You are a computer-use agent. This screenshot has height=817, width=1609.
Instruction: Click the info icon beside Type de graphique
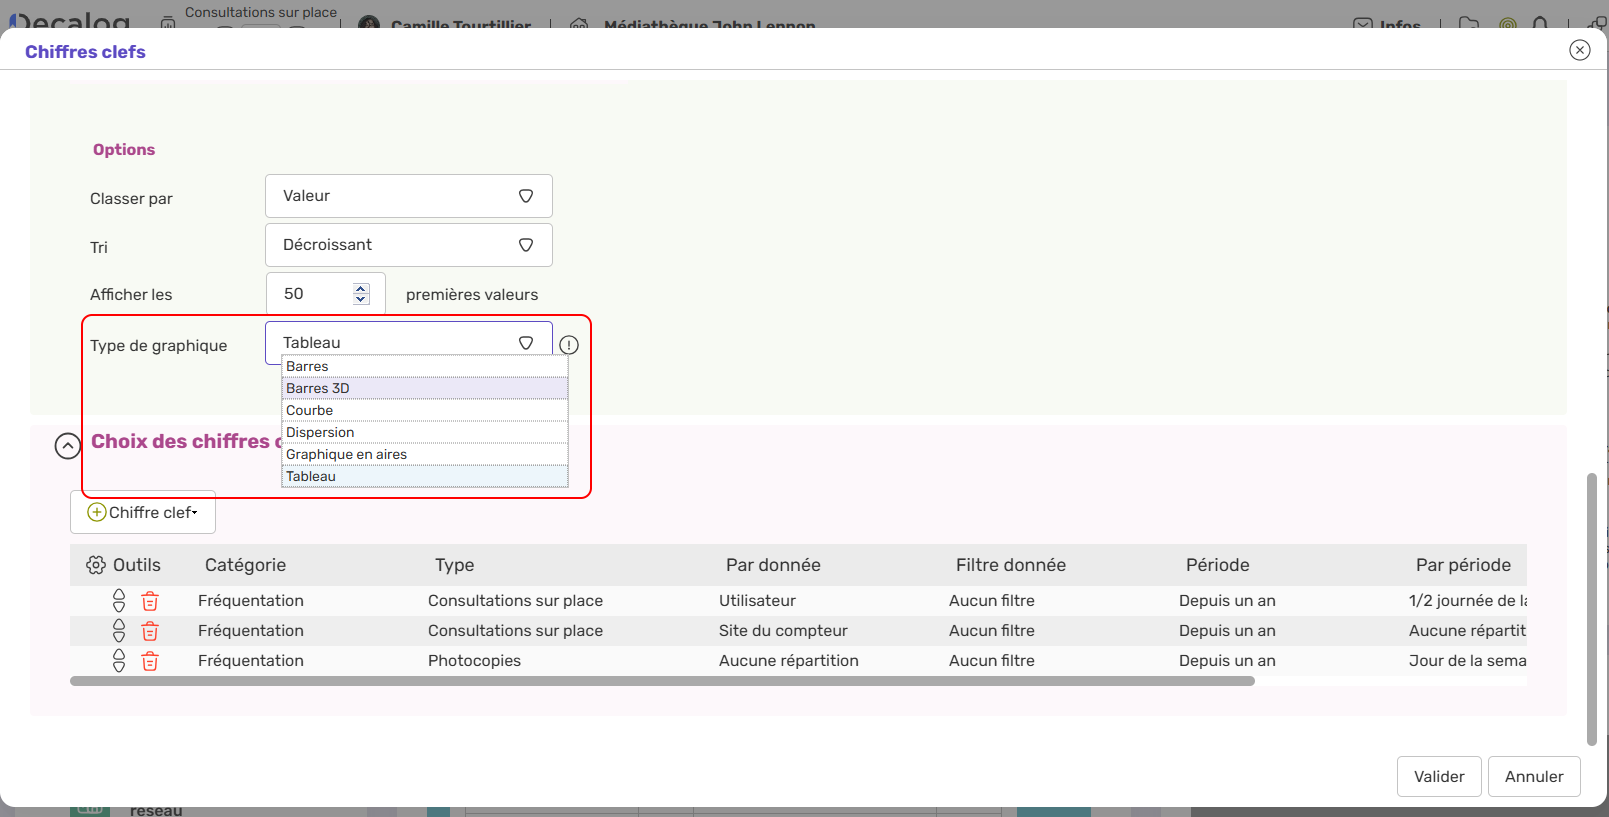click(x=569, y=345)
